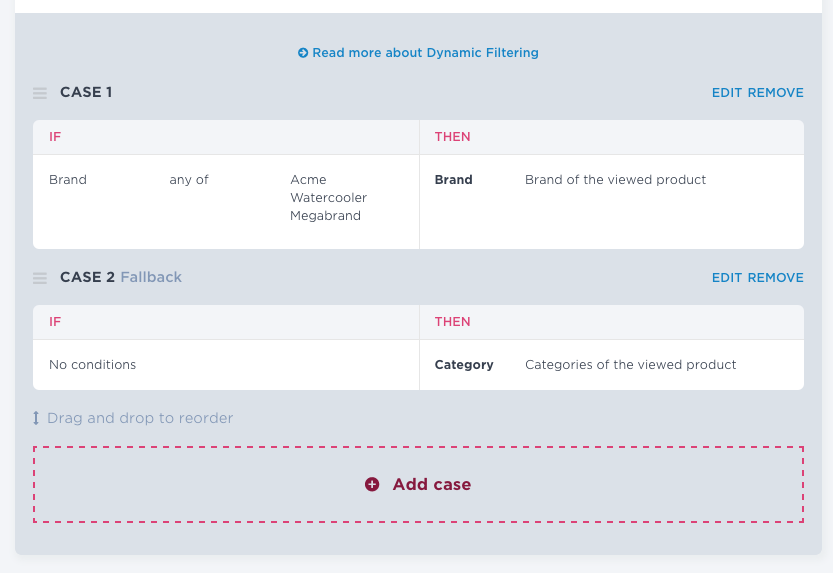
Task: Select the CASE 1 heading
Action: click(86, 92)
